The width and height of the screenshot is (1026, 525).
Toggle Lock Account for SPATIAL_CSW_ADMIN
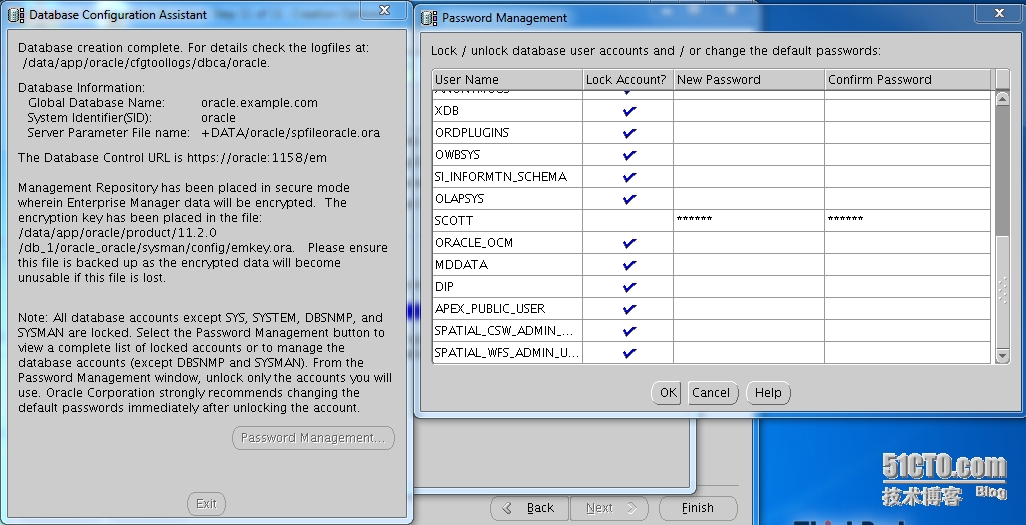point(629,331)
